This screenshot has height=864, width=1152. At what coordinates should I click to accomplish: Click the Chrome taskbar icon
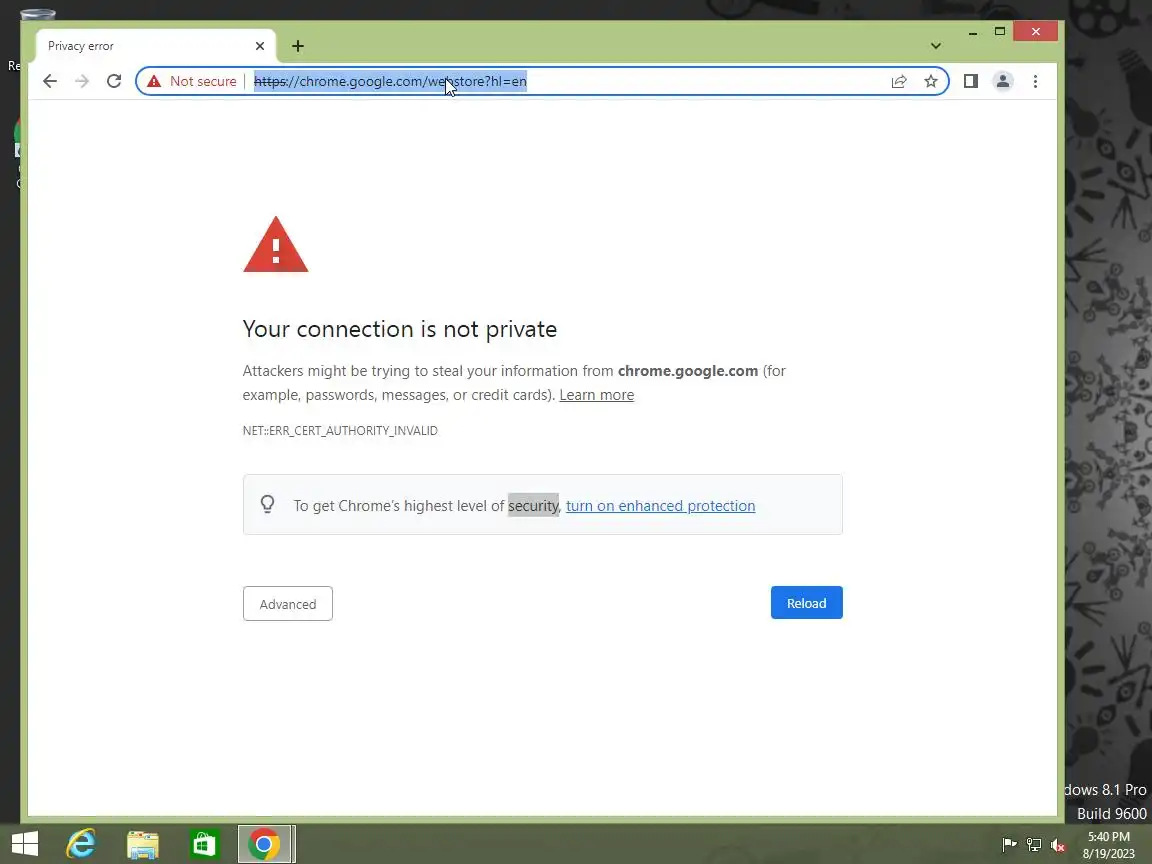[266, 843]
